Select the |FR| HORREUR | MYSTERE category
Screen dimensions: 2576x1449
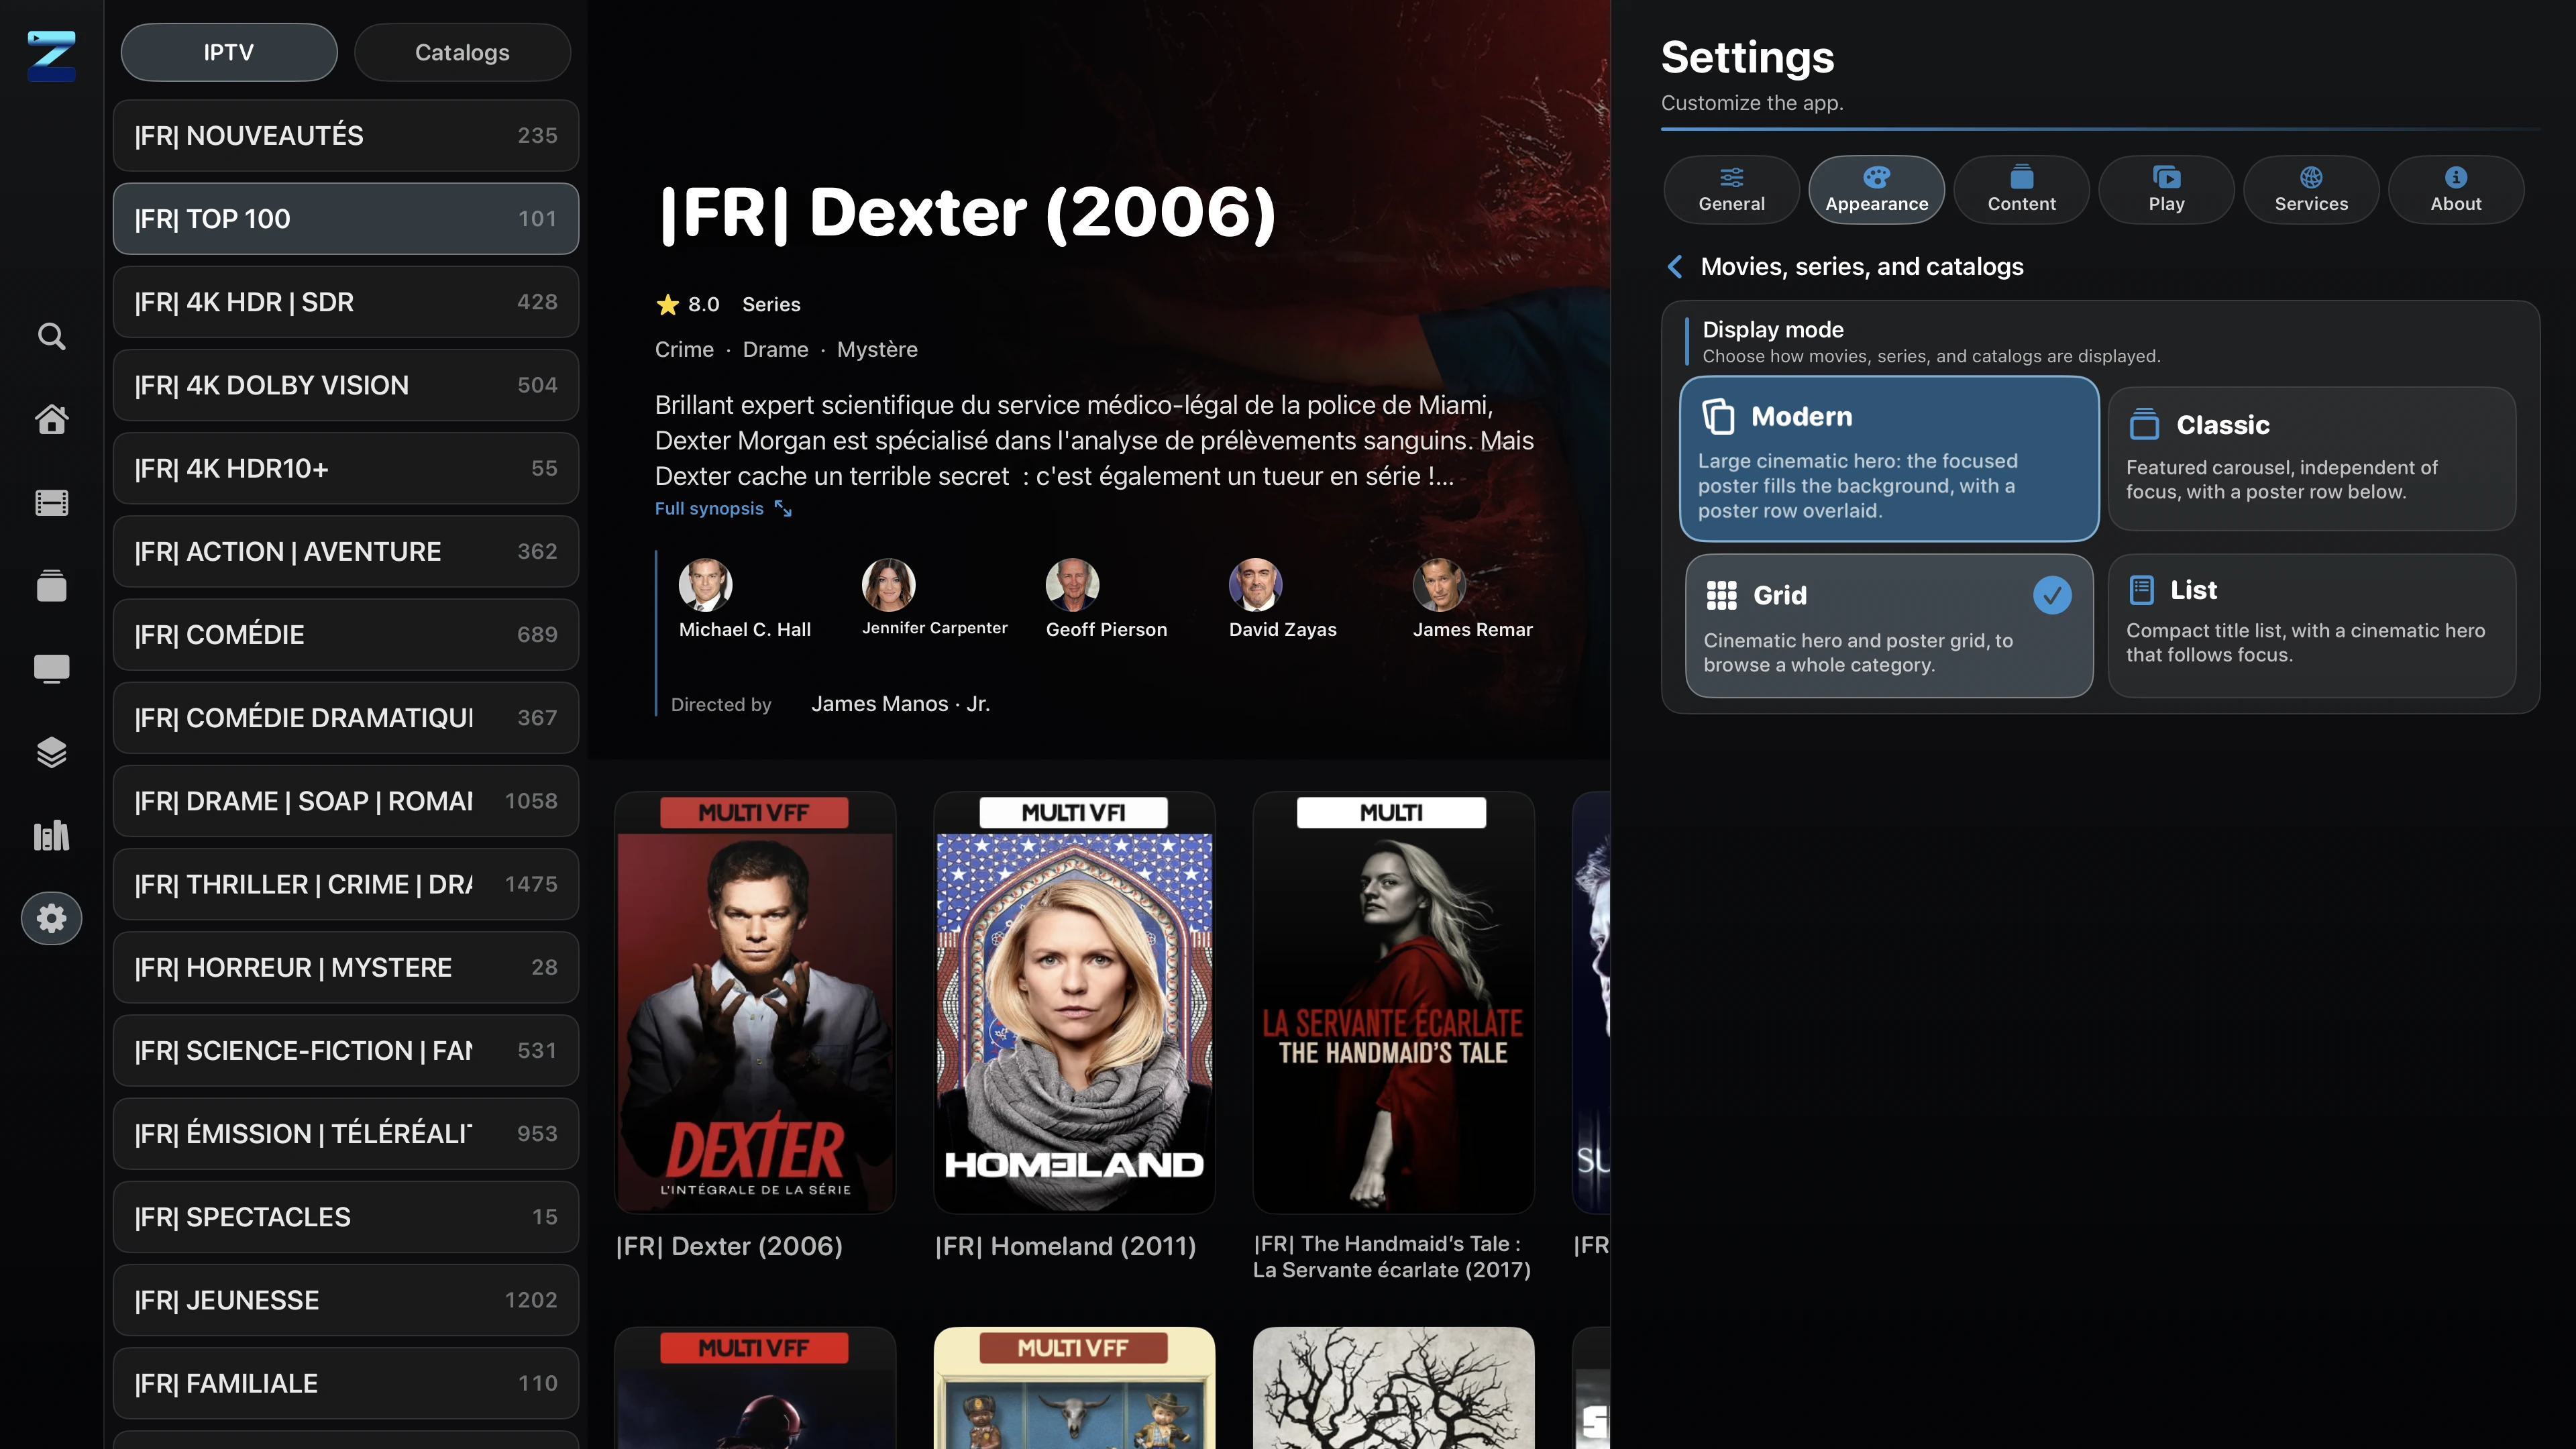(x=346, y=967)
